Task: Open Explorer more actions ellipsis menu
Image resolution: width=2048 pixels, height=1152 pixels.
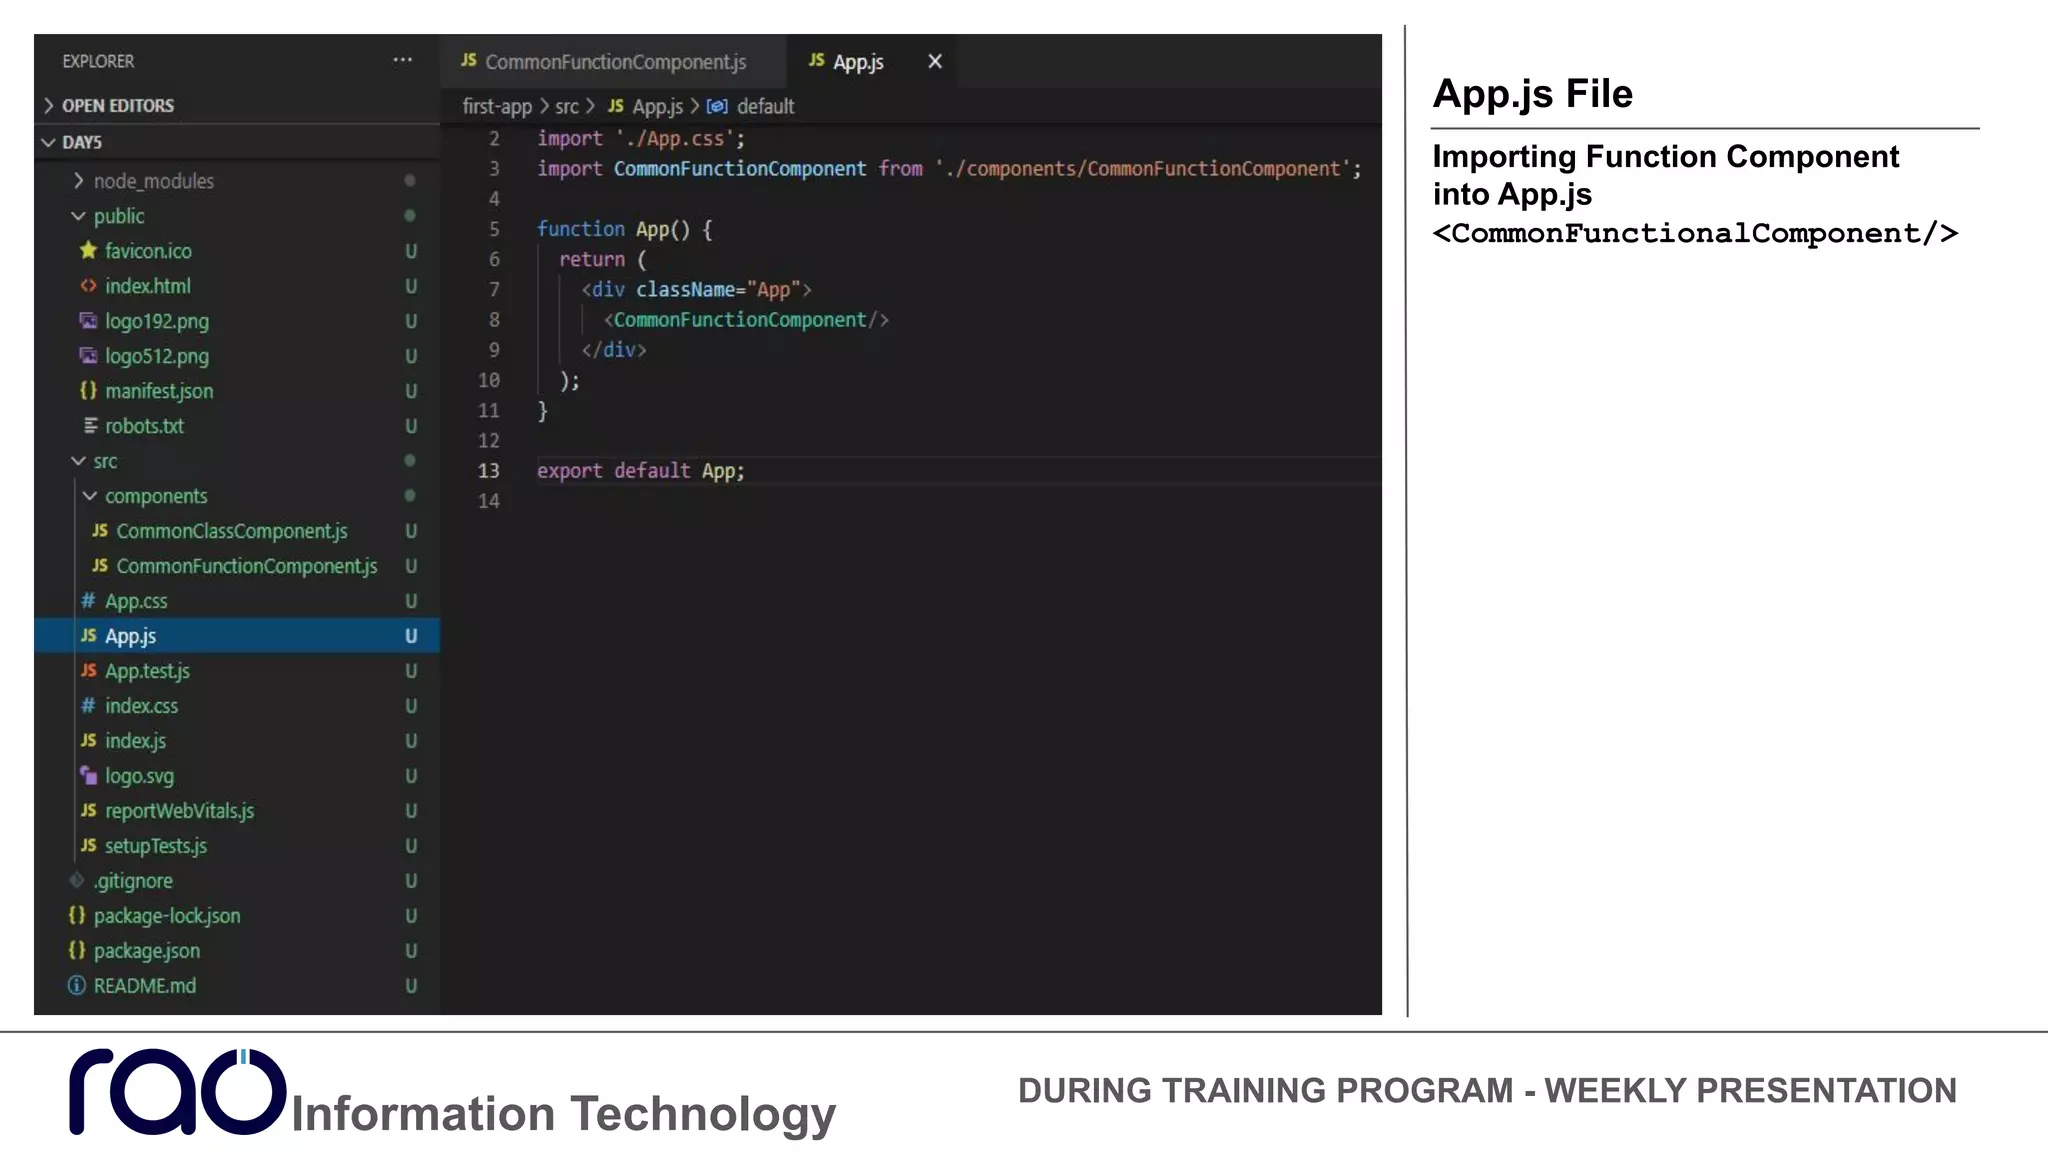Action: tap(402, 60)
